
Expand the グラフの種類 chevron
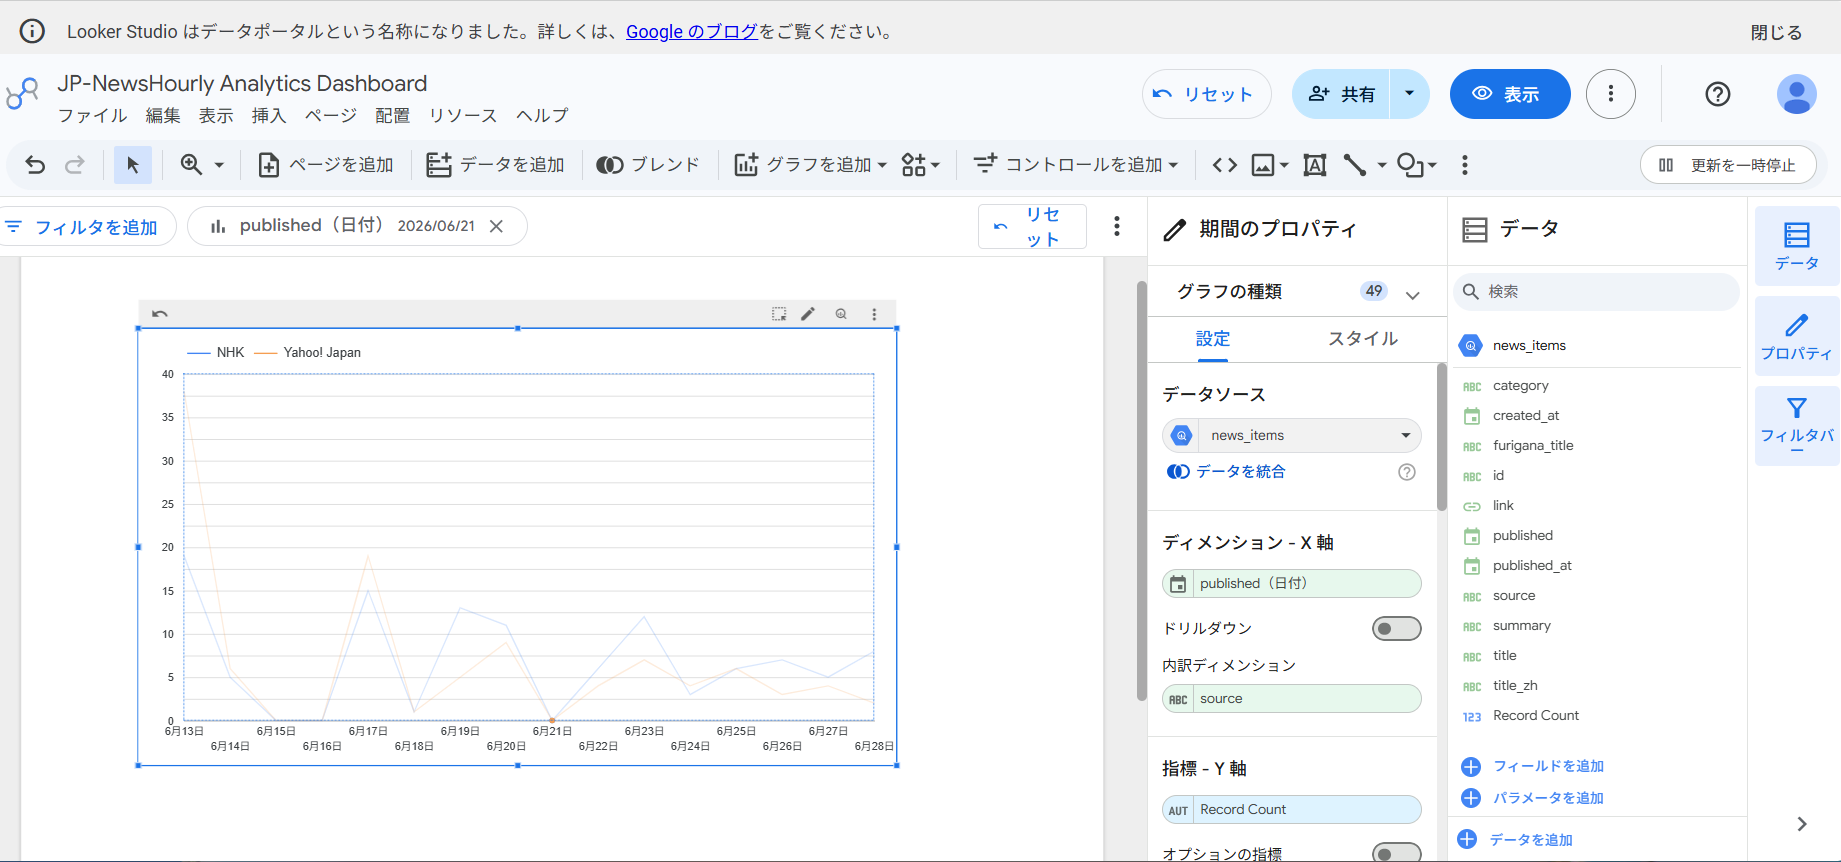pyautogui.click(x=1413, y=294)
